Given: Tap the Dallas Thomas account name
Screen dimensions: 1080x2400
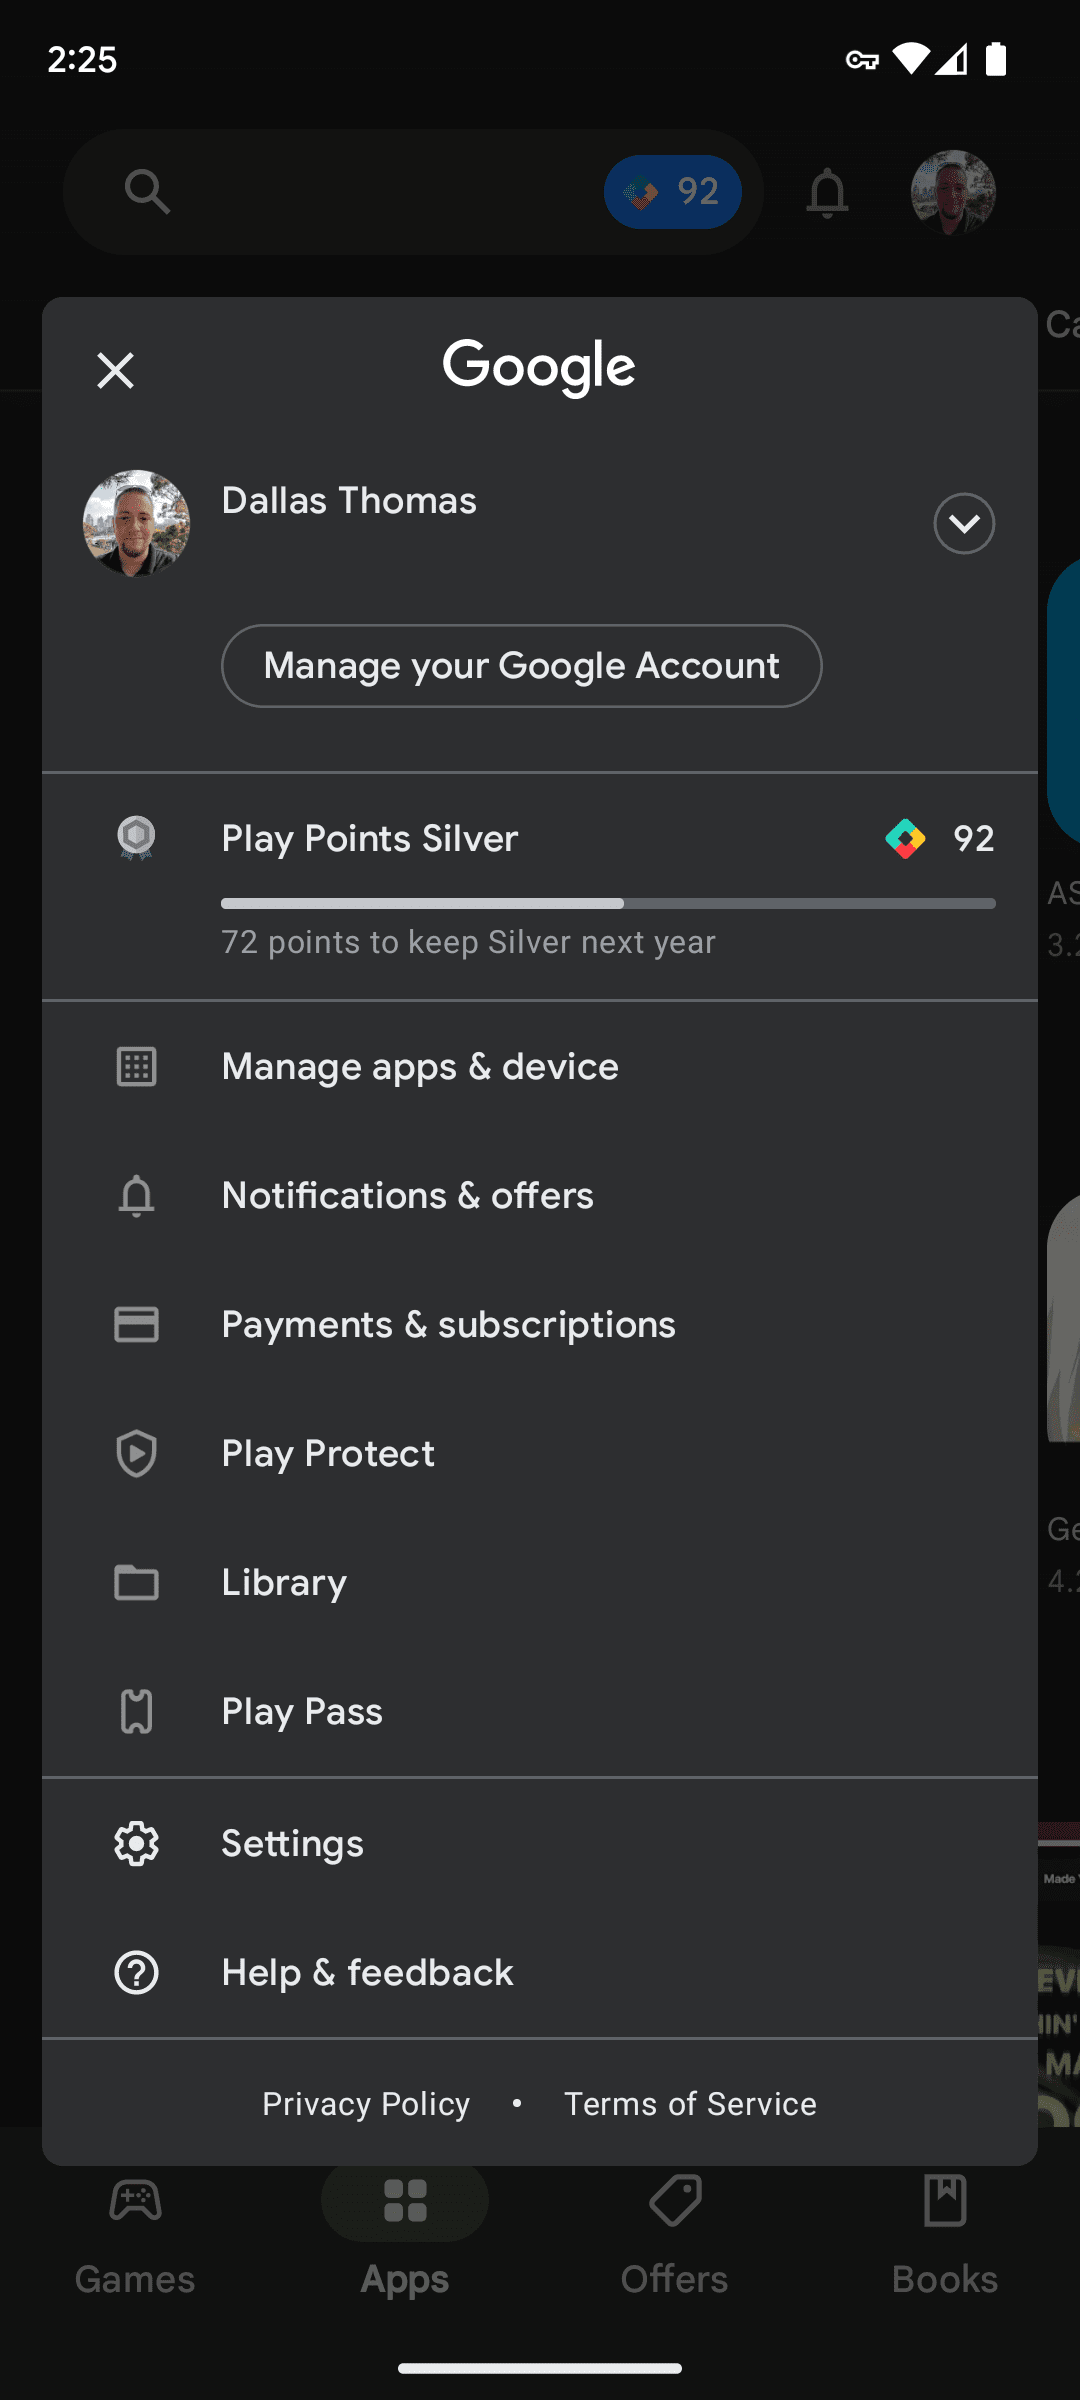Looking at the screenshot, I should [x=349, y=501].
